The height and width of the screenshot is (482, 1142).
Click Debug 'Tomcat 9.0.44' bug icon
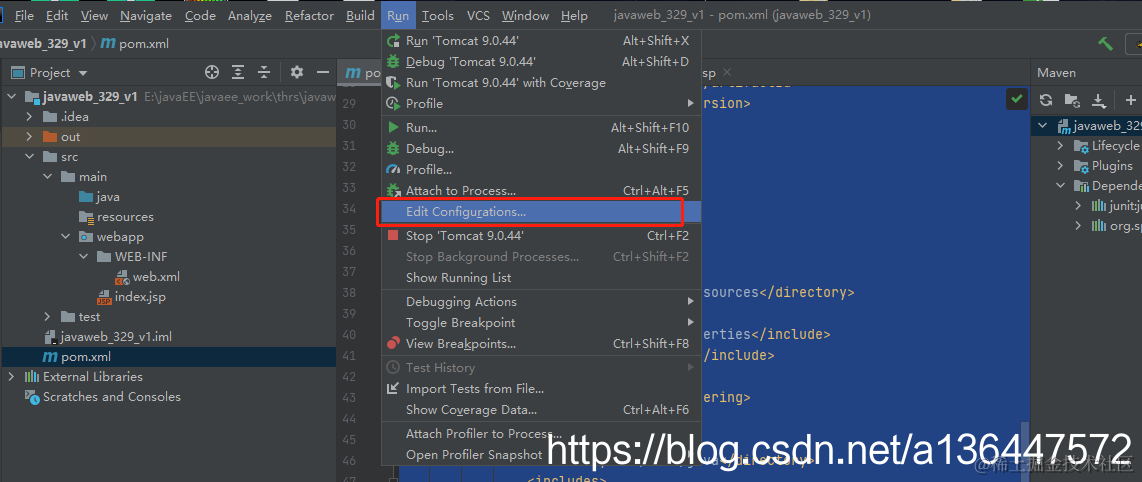(393, 62)
